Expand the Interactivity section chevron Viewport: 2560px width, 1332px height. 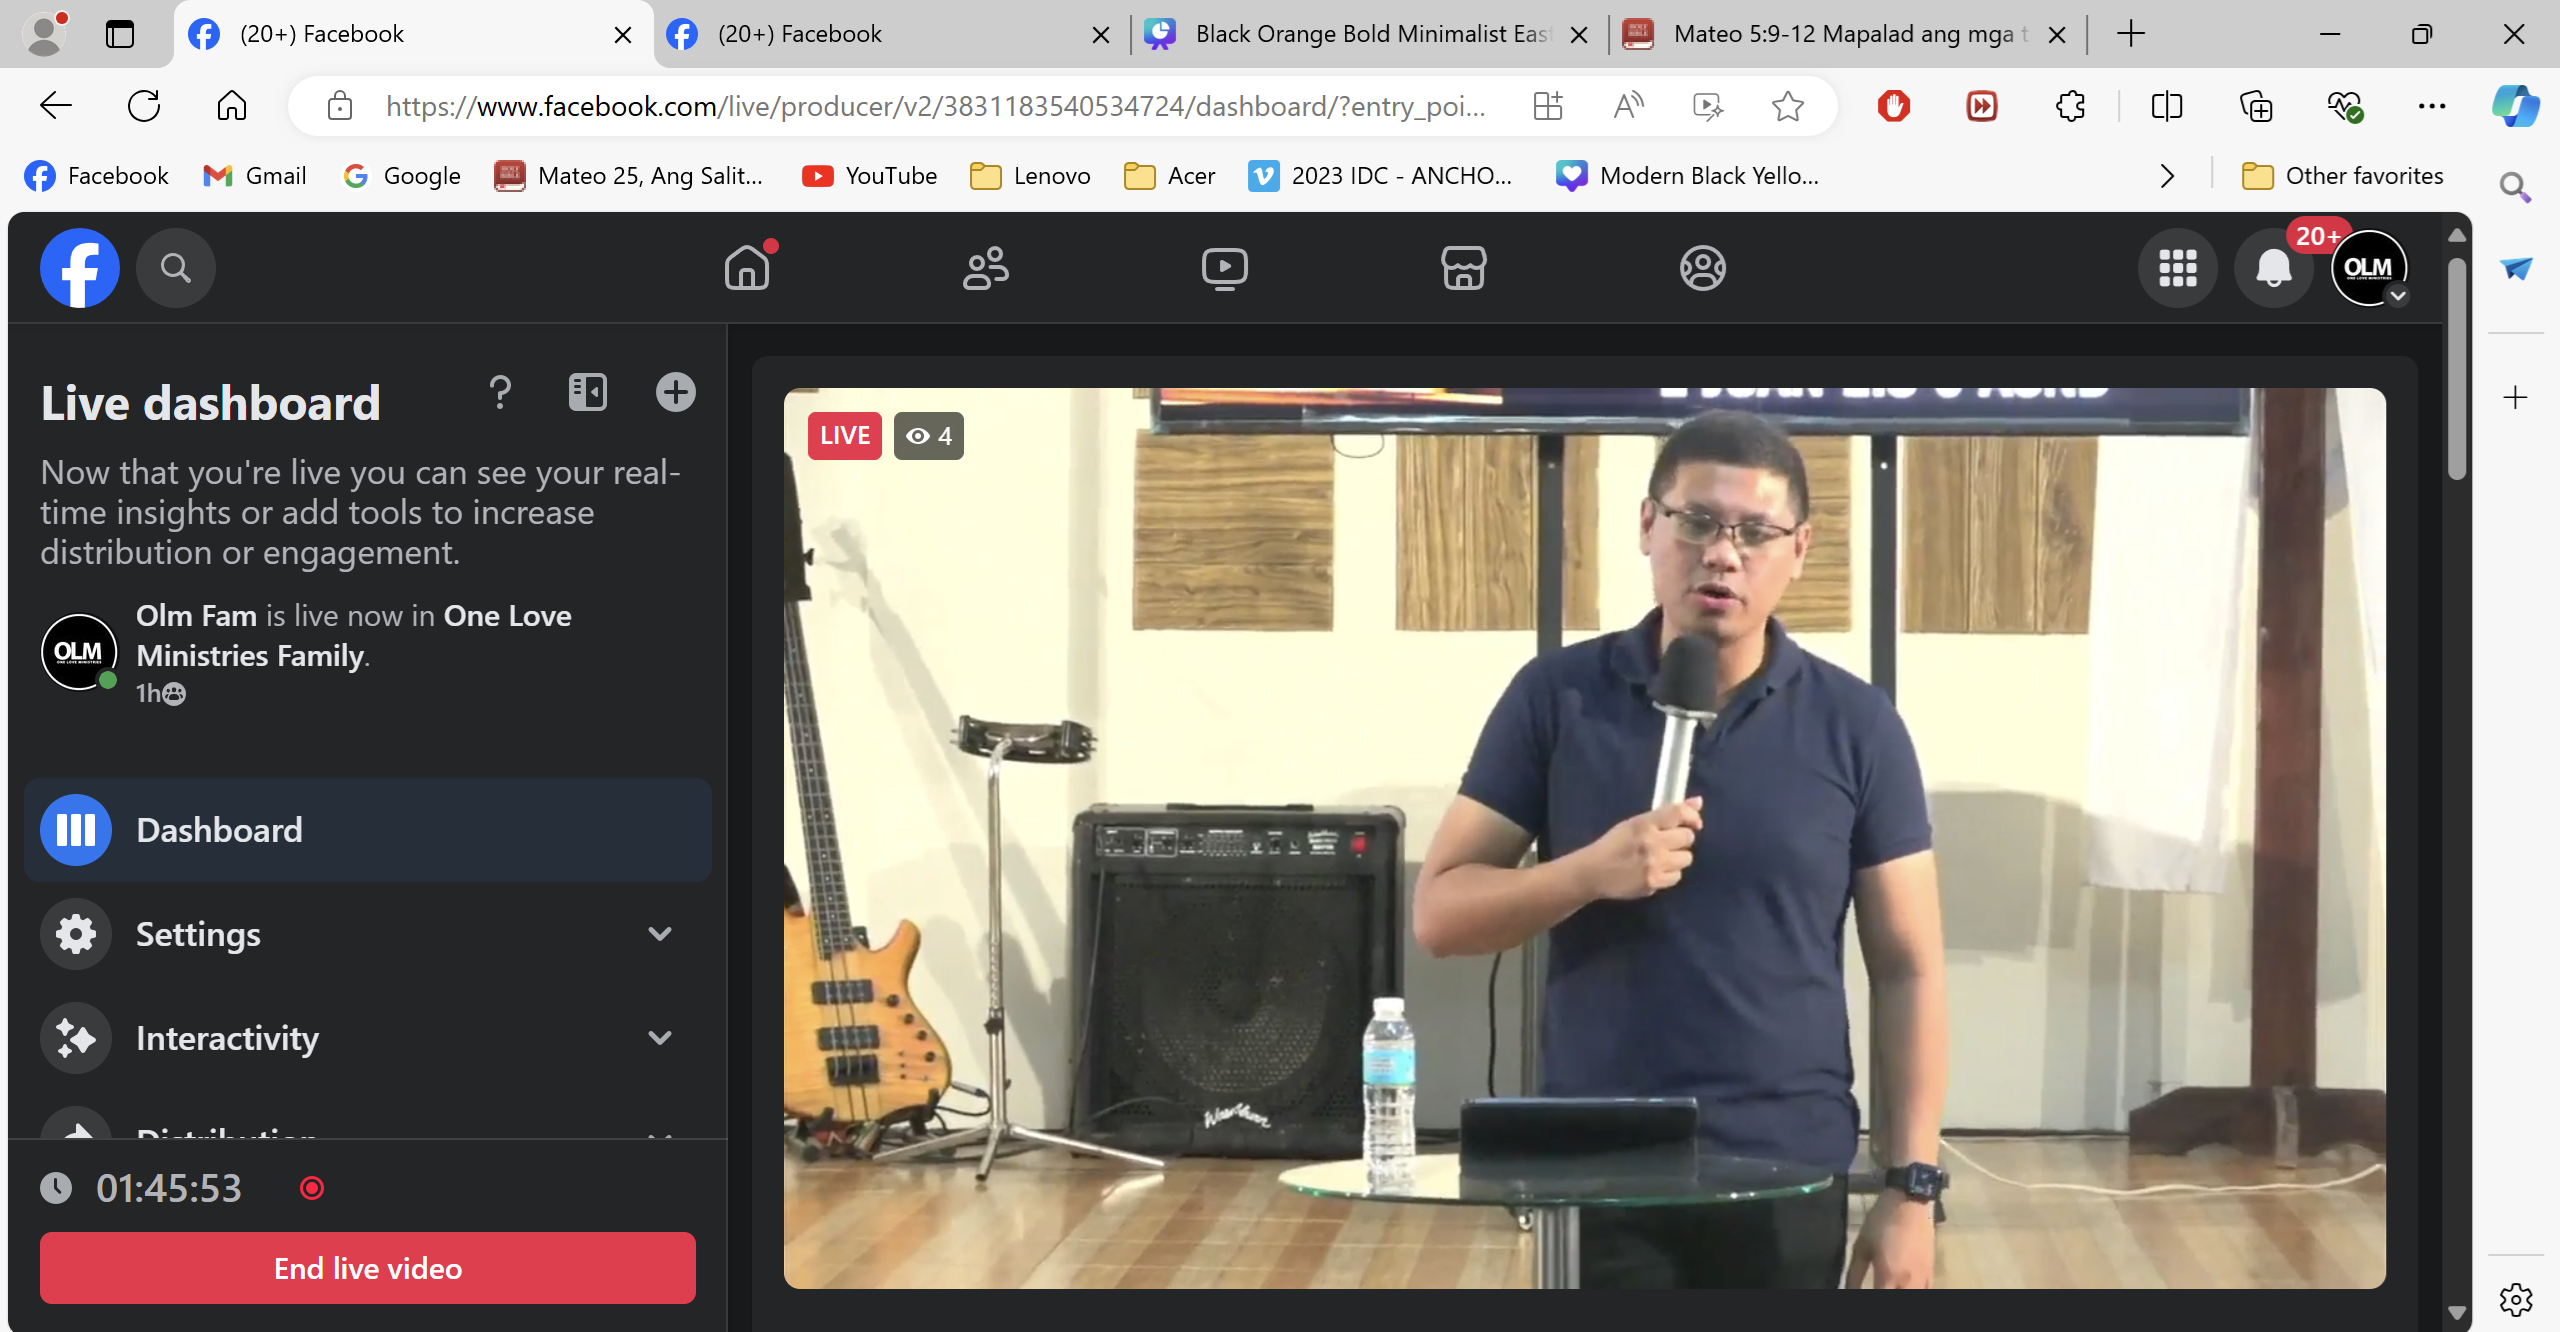(659, 1038)
